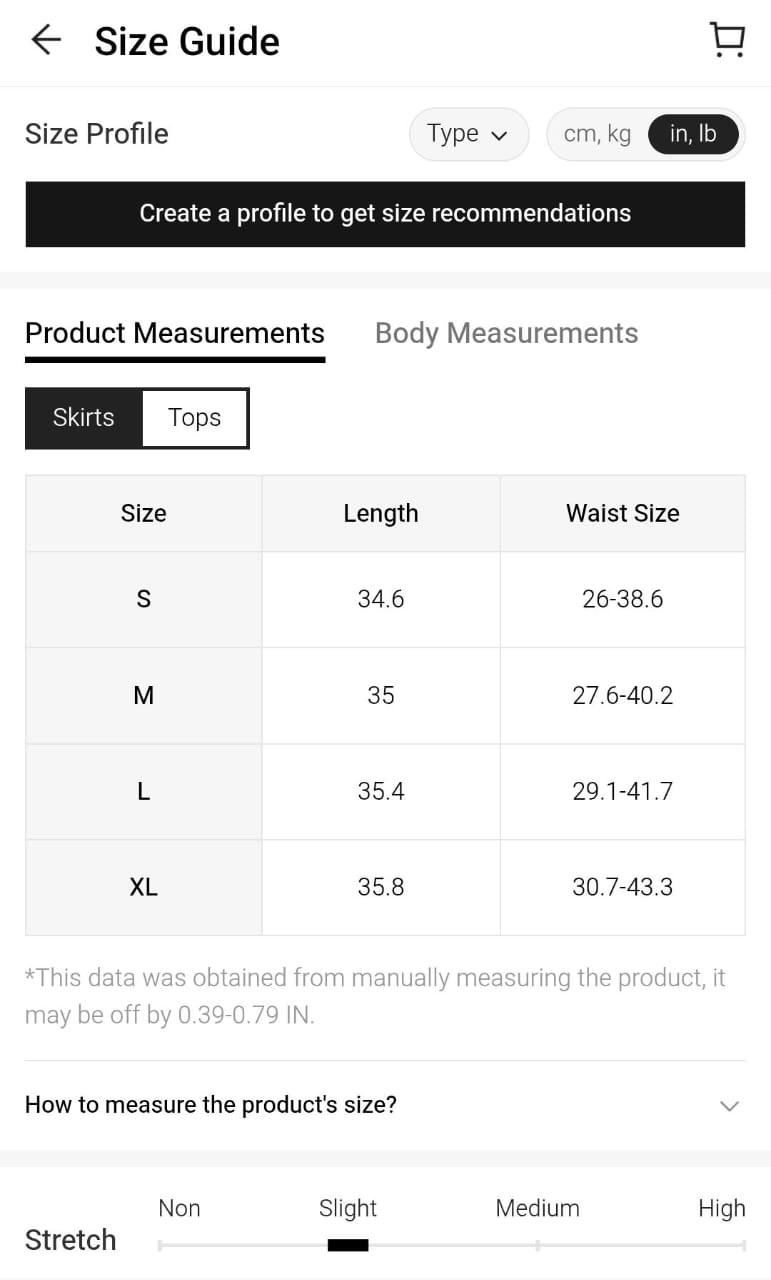This screenshot has height=1280, width=771.
Task: Select the XL size row
Action: pos(143,887)
